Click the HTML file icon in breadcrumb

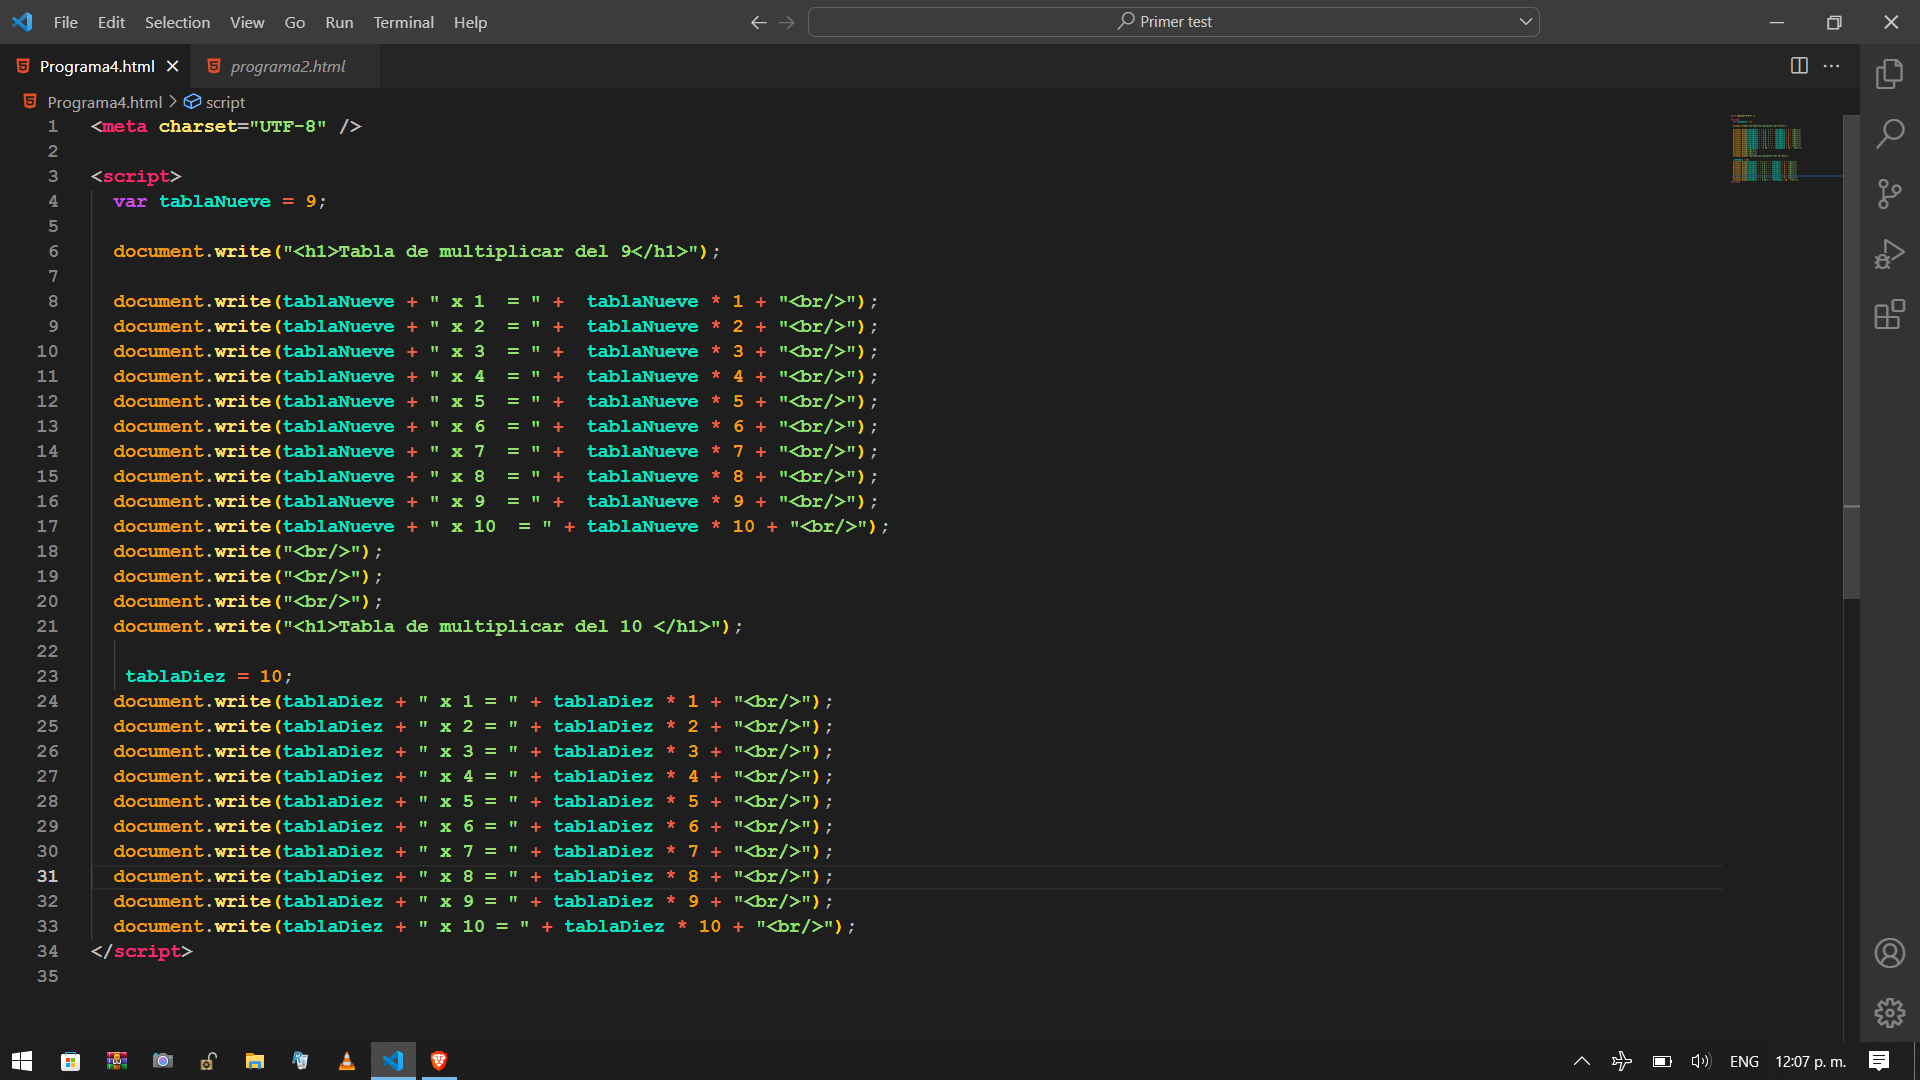tap(30, 102)
